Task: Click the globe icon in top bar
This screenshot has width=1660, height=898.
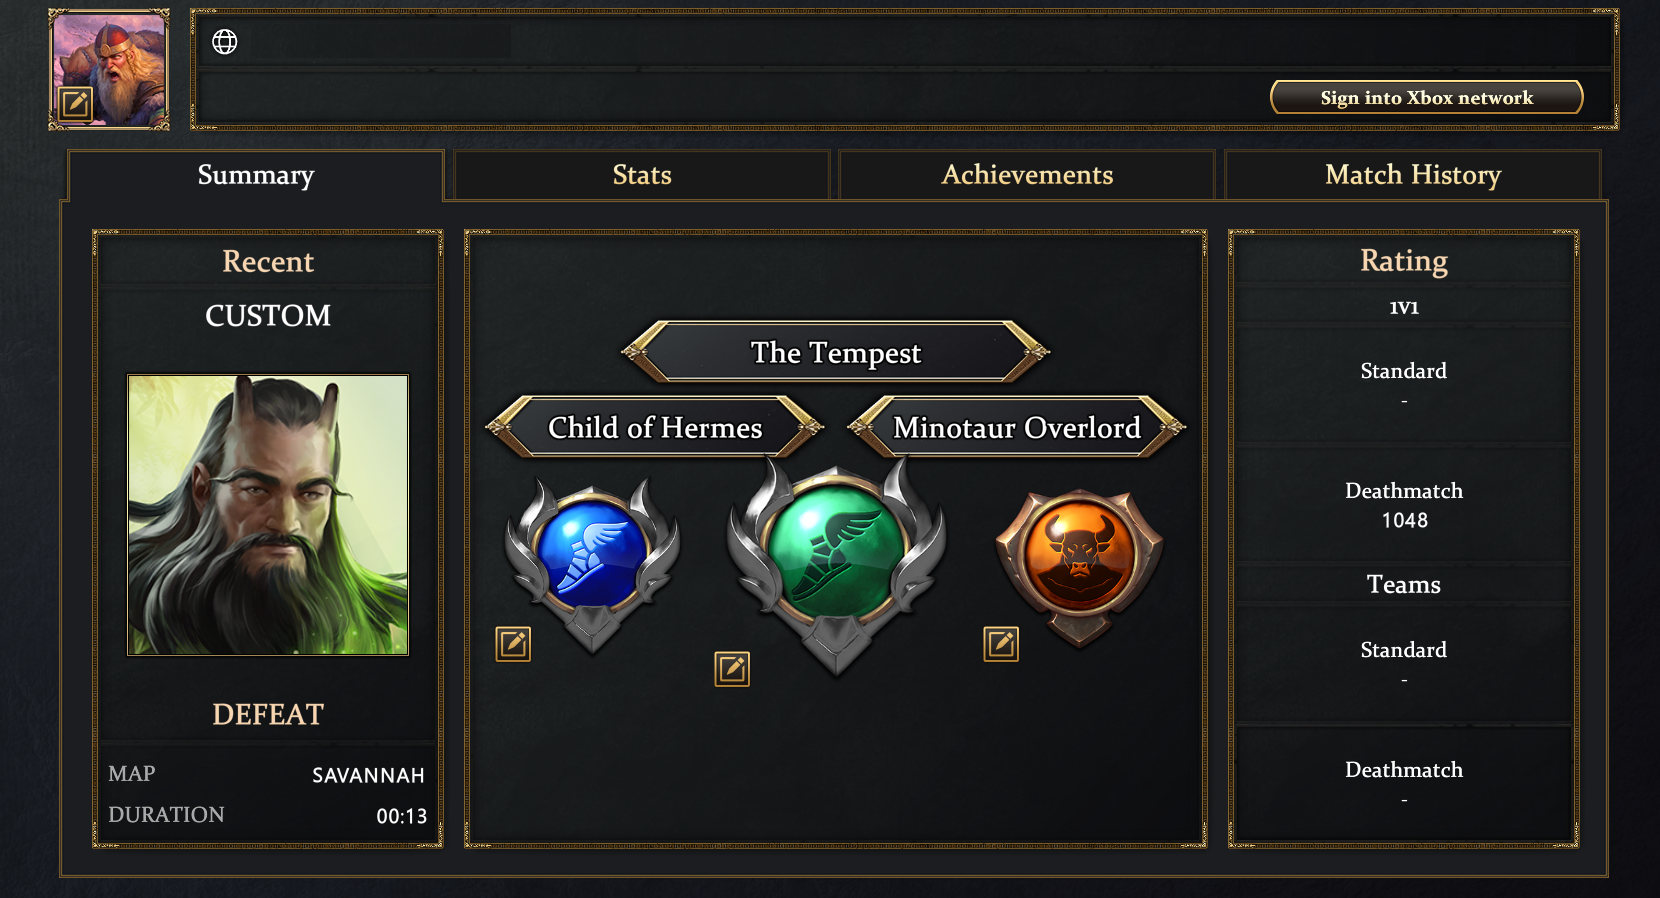Action: click(225, 42)
